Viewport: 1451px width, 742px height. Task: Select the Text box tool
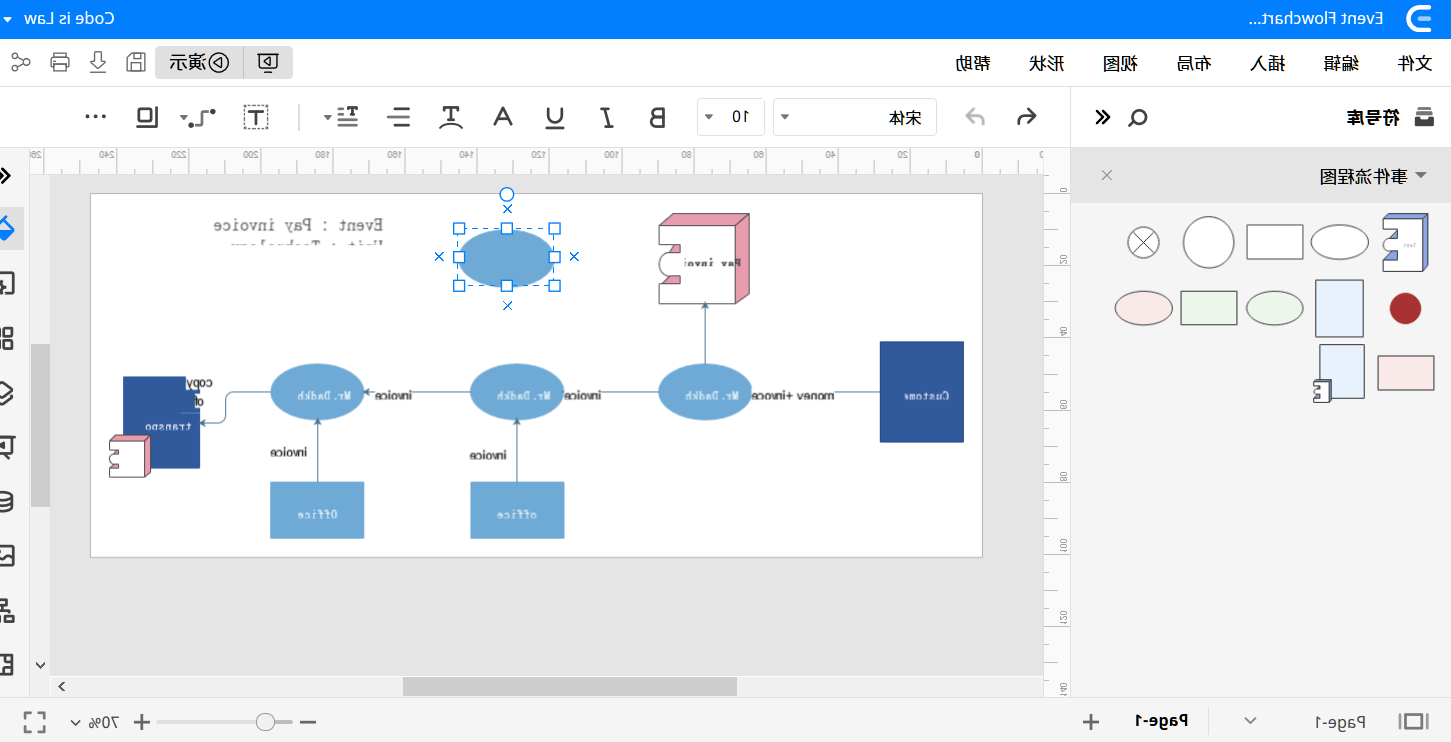coord(256,117)
